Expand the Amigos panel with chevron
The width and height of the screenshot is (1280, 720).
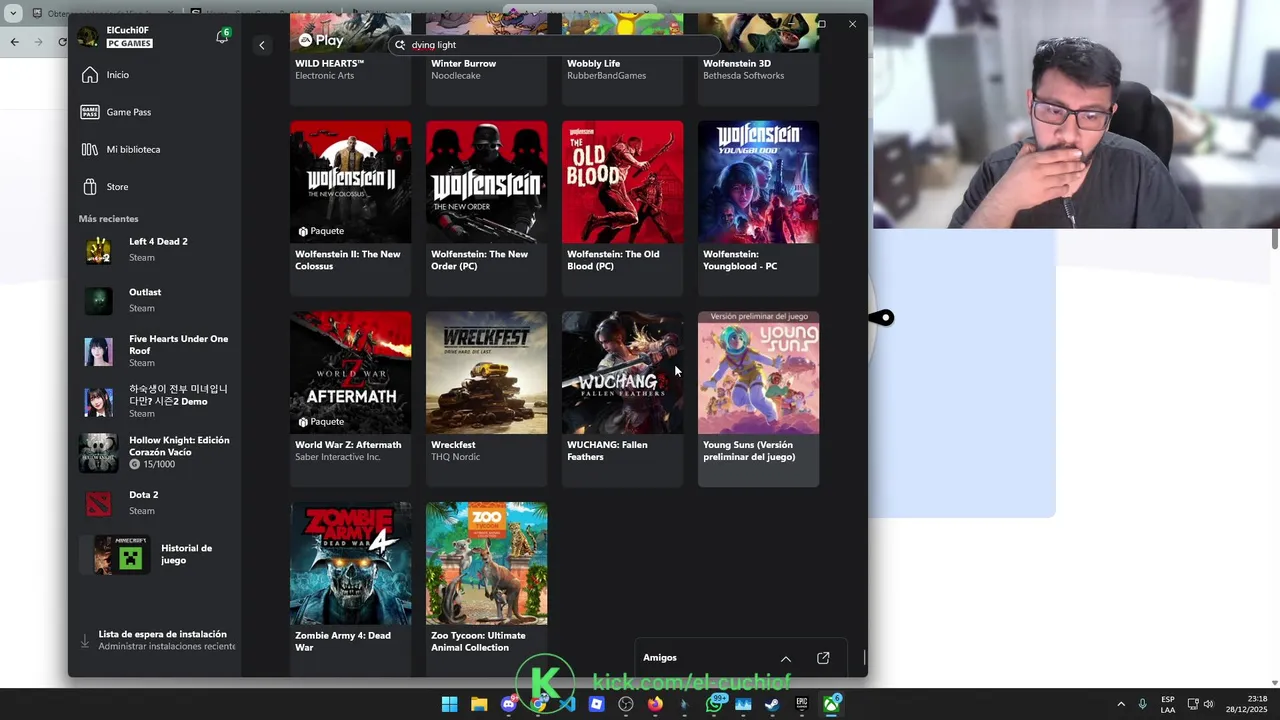[x=786, y=658]
